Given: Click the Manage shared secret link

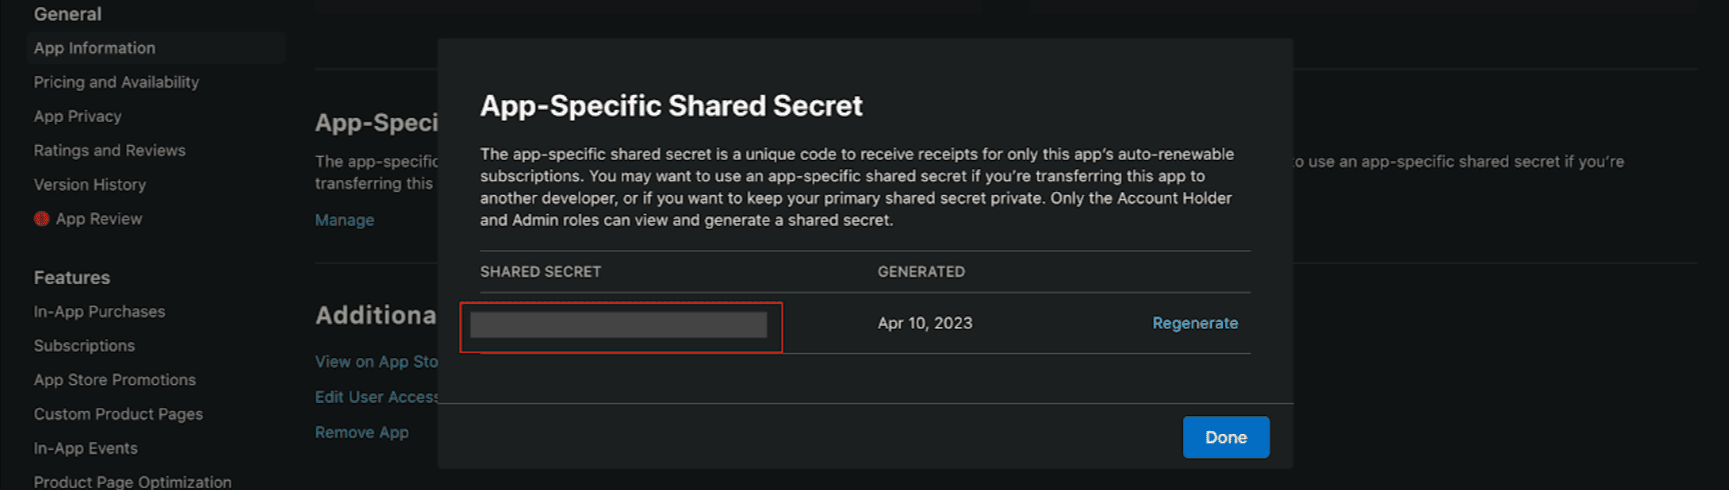Looking at the screenshot, I should click(345, 220).
